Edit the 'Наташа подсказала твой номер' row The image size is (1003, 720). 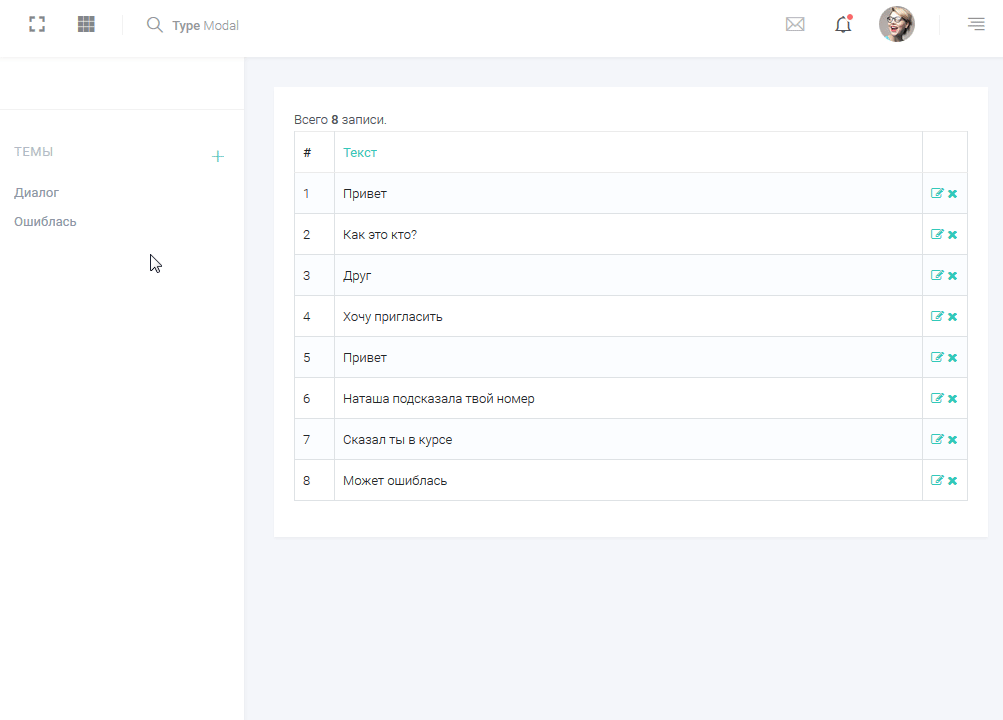tap(937, 399)
